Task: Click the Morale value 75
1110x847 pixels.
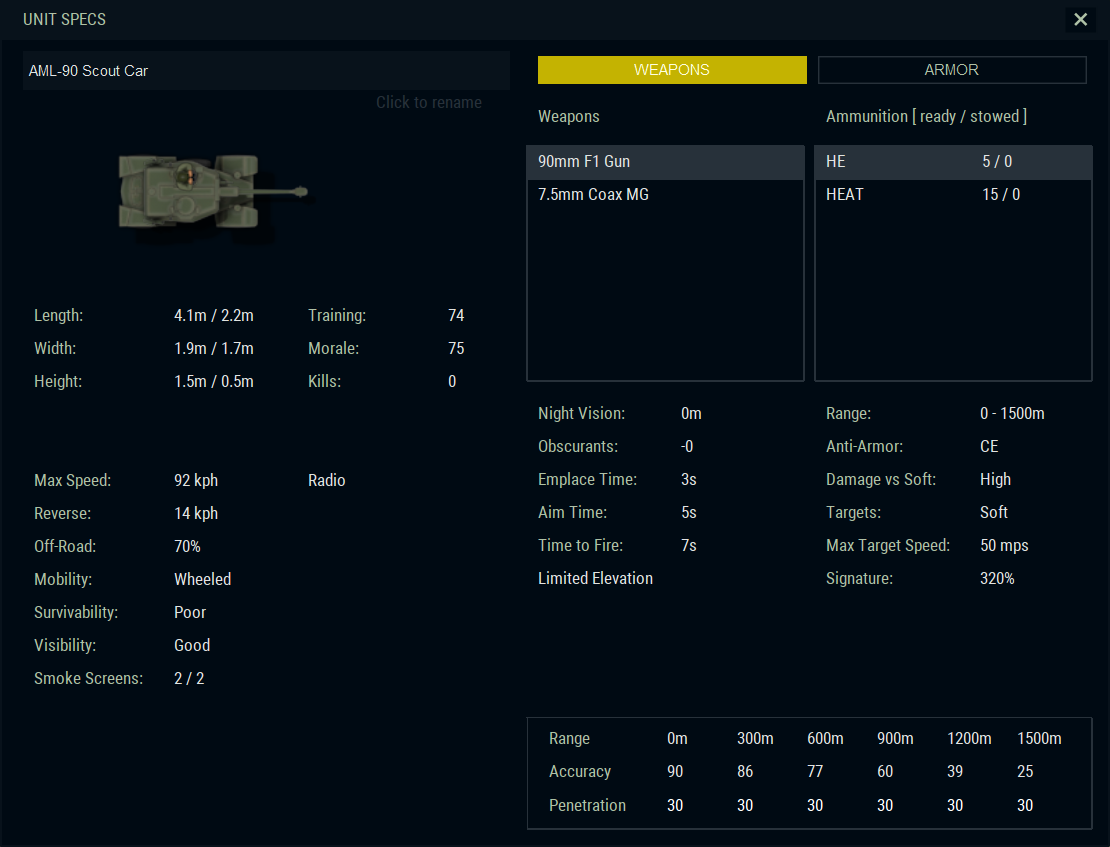Action: [456, 348]
